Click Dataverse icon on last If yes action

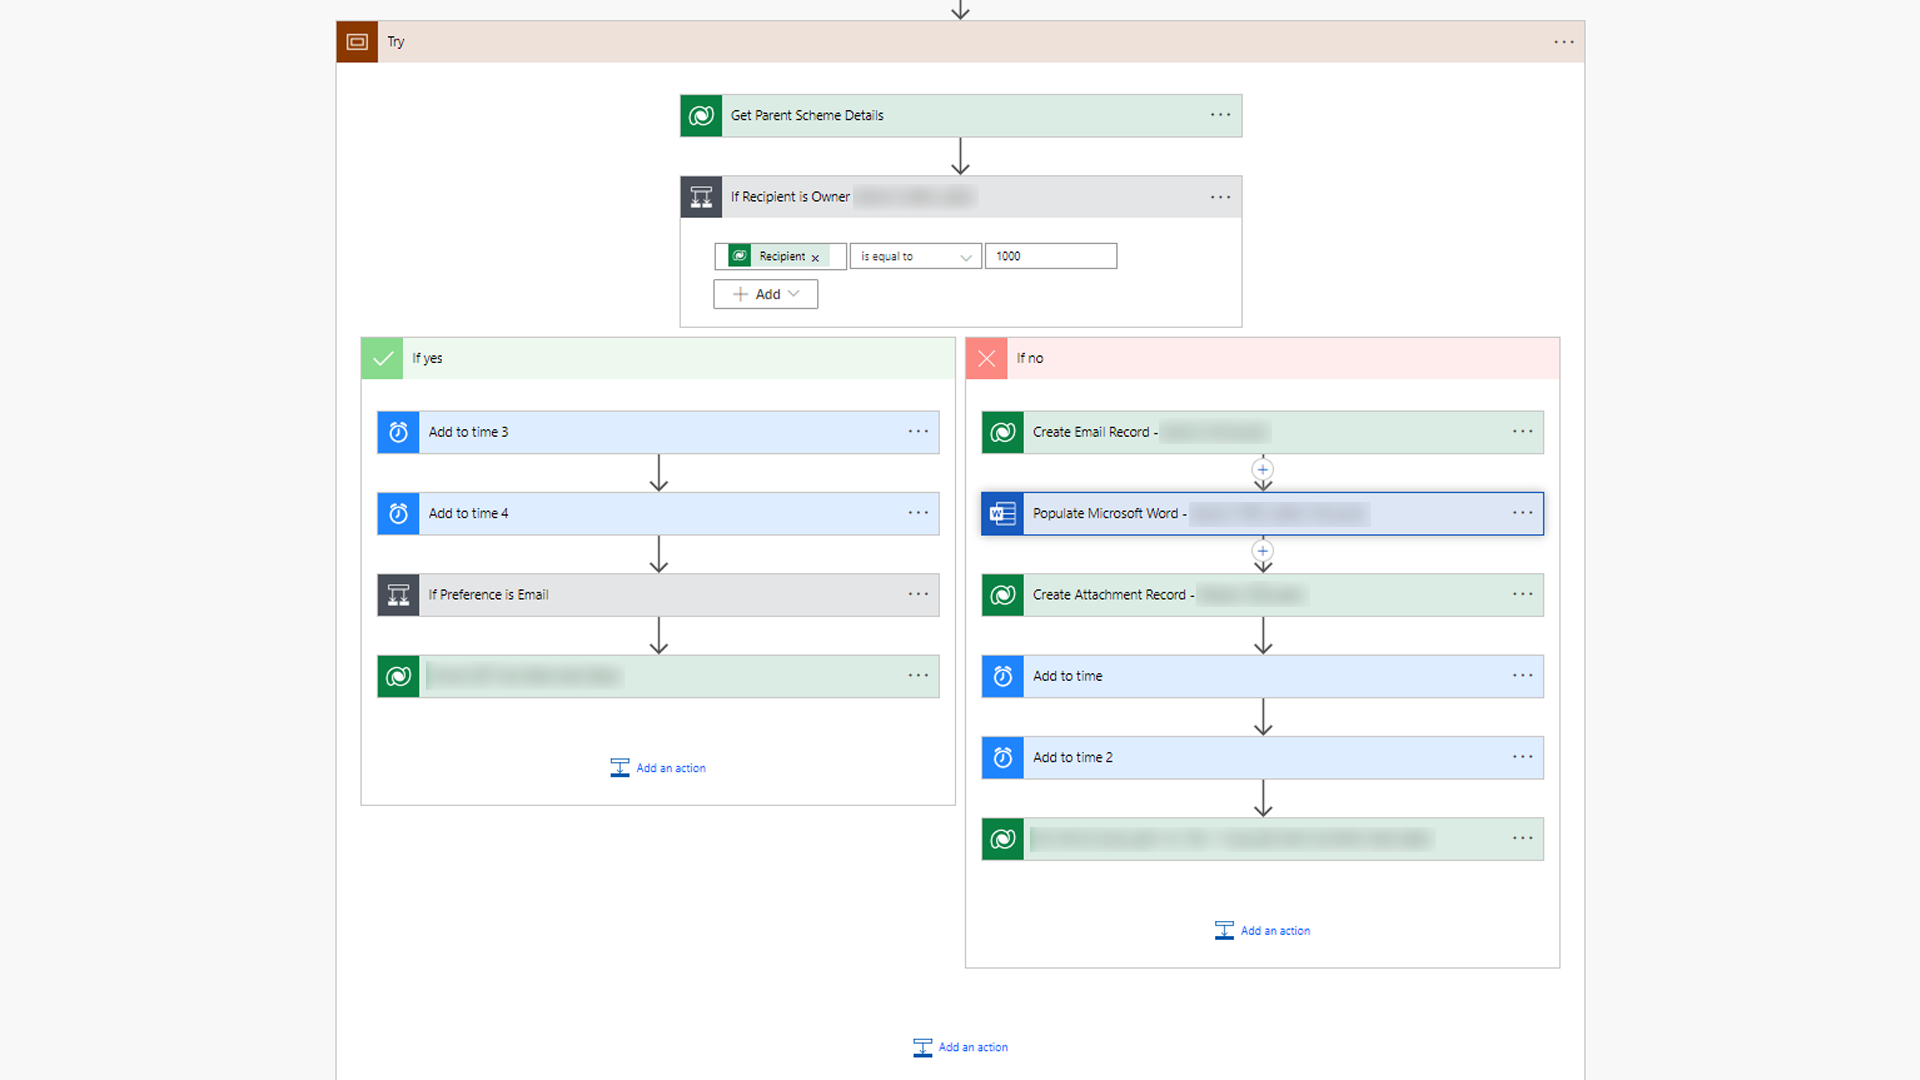pos(398,677)
